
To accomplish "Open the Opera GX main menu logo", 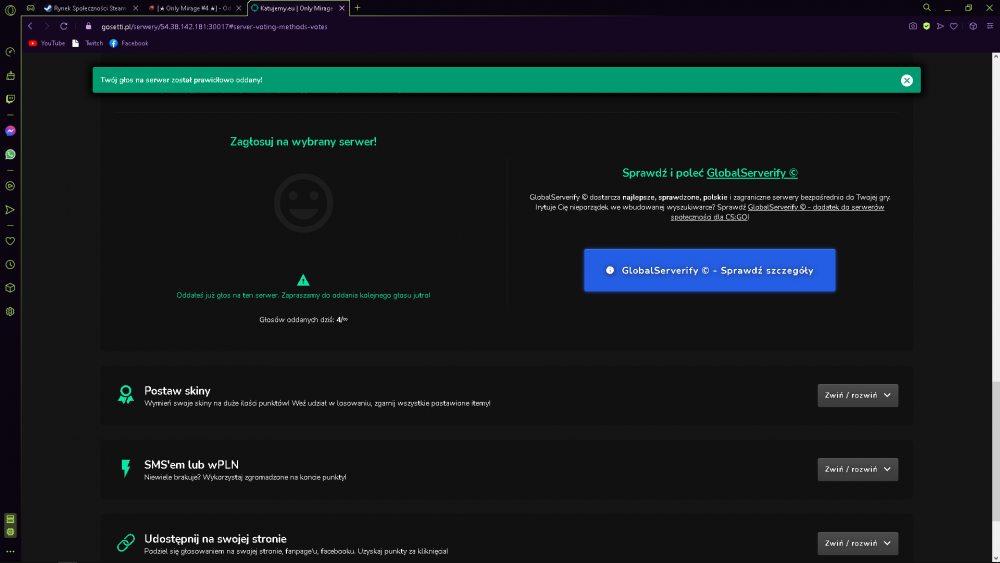I will [10, 10].
